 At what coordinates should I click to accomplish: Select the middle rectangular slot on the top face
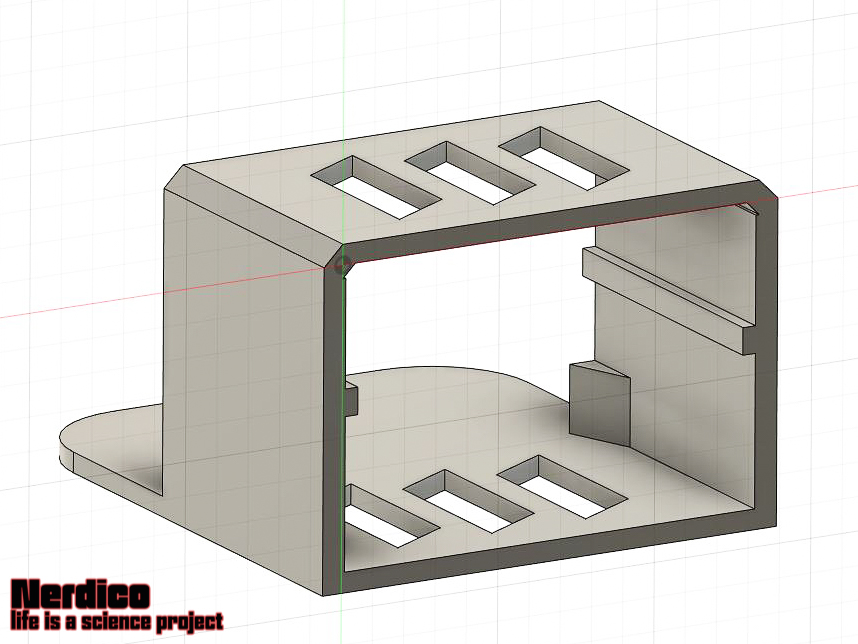coord(471,173)
